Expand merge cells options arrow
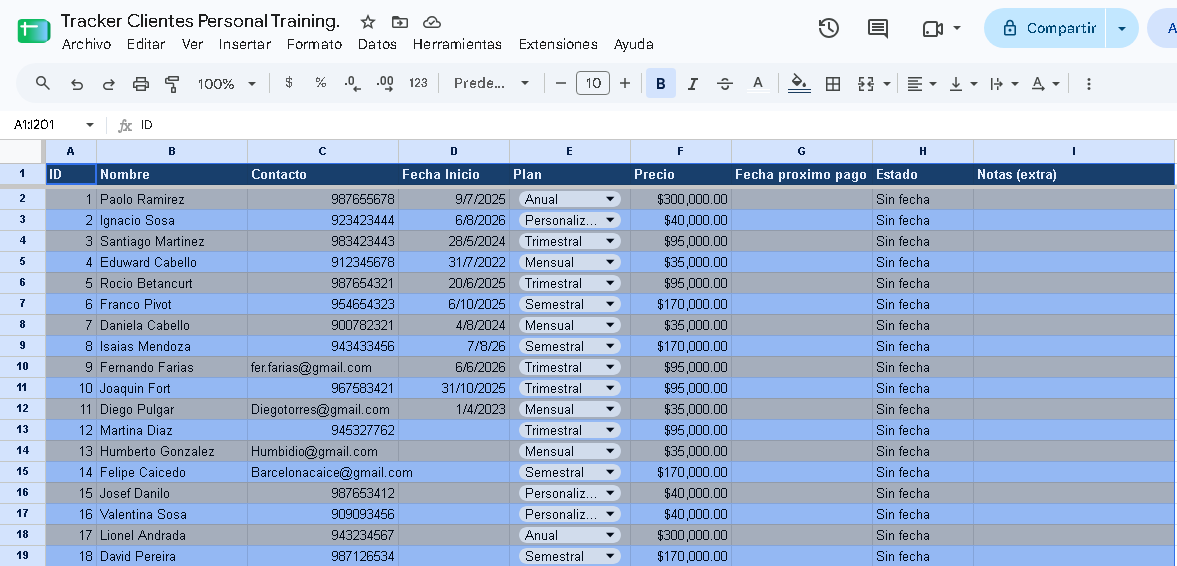The image size is (1177, 566). pos(887,84)
